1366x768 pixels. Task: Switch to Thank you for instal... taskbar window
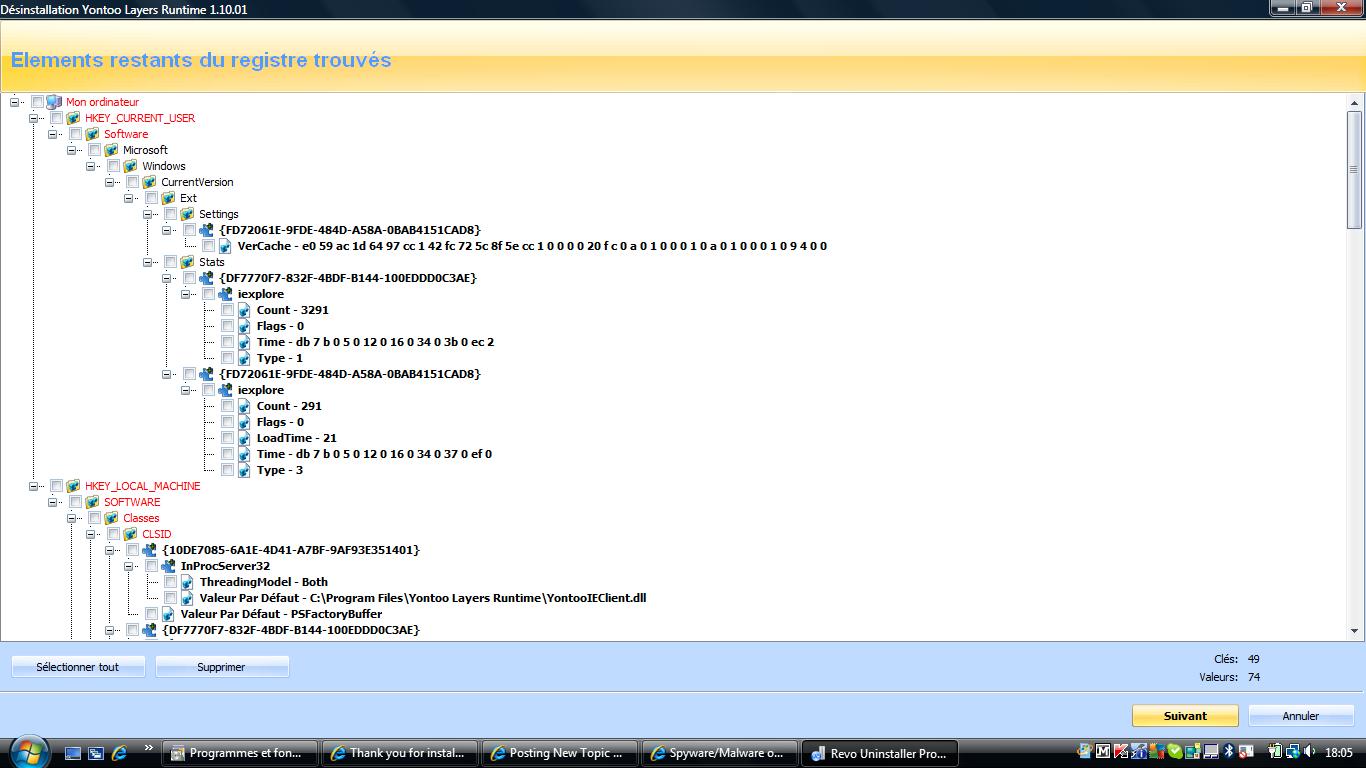pyautogui.click(x=400, y=753)
